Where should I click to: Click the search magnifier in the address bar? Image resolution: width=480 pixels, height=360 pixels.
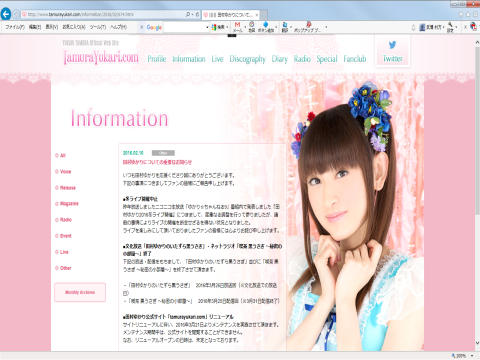pos(188,15)
